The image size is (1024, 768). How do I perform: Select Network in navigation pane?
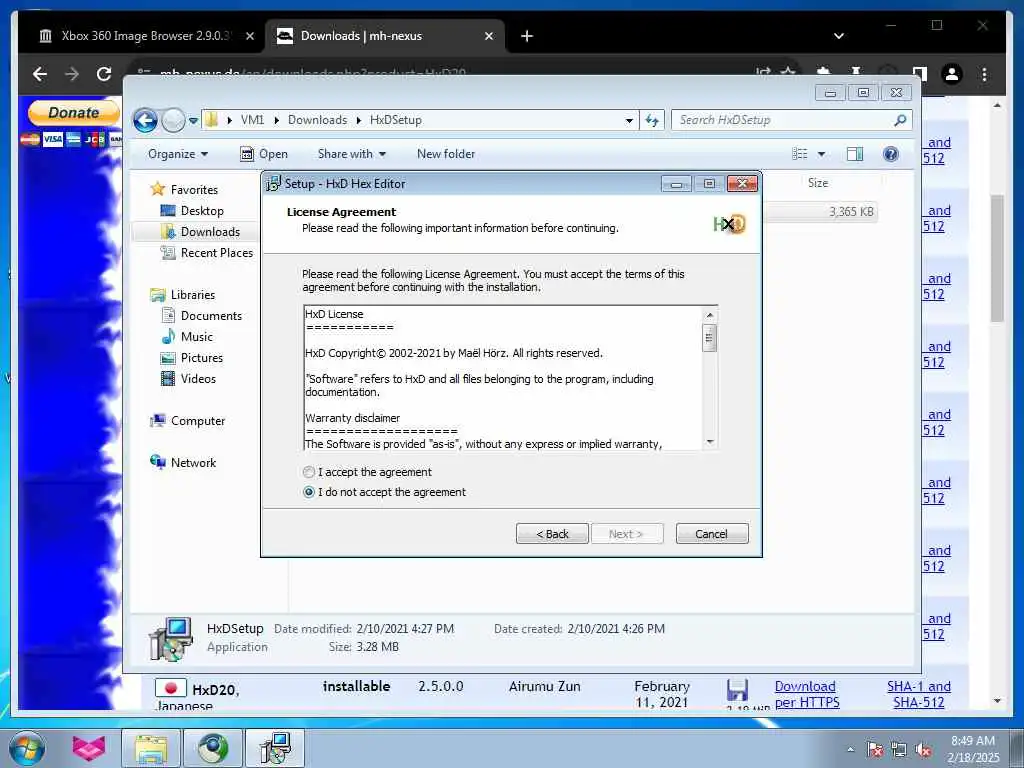pos(193,462)
